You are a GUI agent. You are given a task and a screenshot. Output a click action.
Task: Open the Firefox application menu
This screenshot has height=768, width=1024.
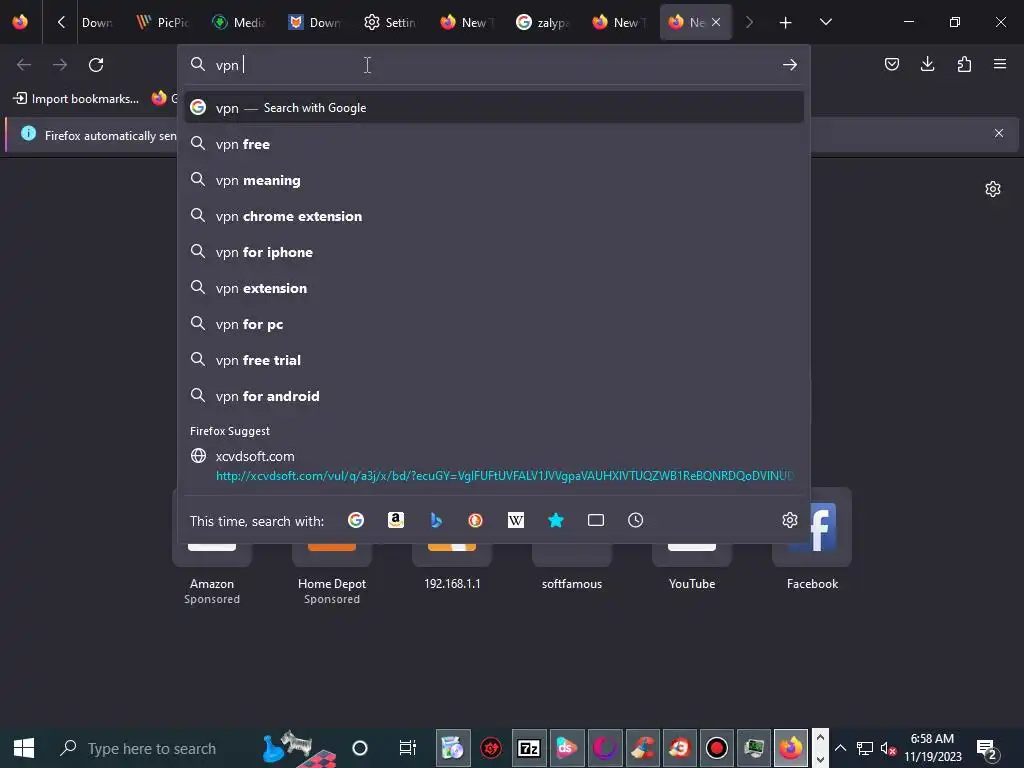click(1000, 64)
